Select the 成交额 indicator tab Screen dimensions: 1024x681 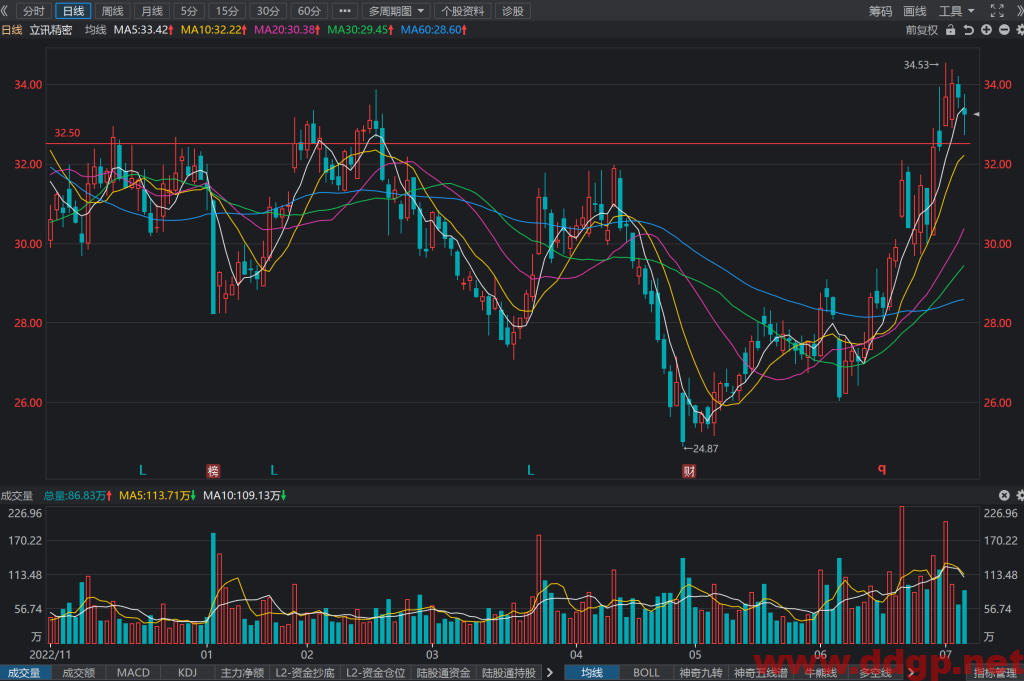coord(78,673)
